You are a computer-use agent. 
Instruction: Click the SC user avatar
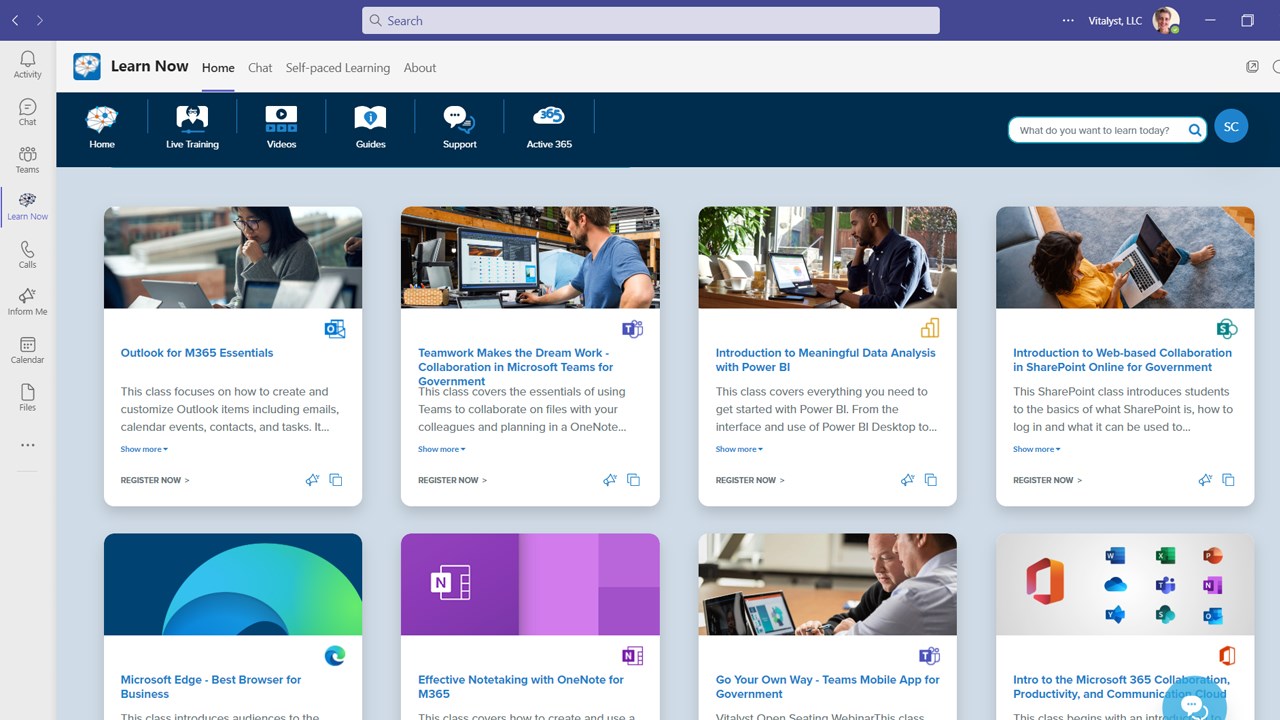coord(1231,127)
